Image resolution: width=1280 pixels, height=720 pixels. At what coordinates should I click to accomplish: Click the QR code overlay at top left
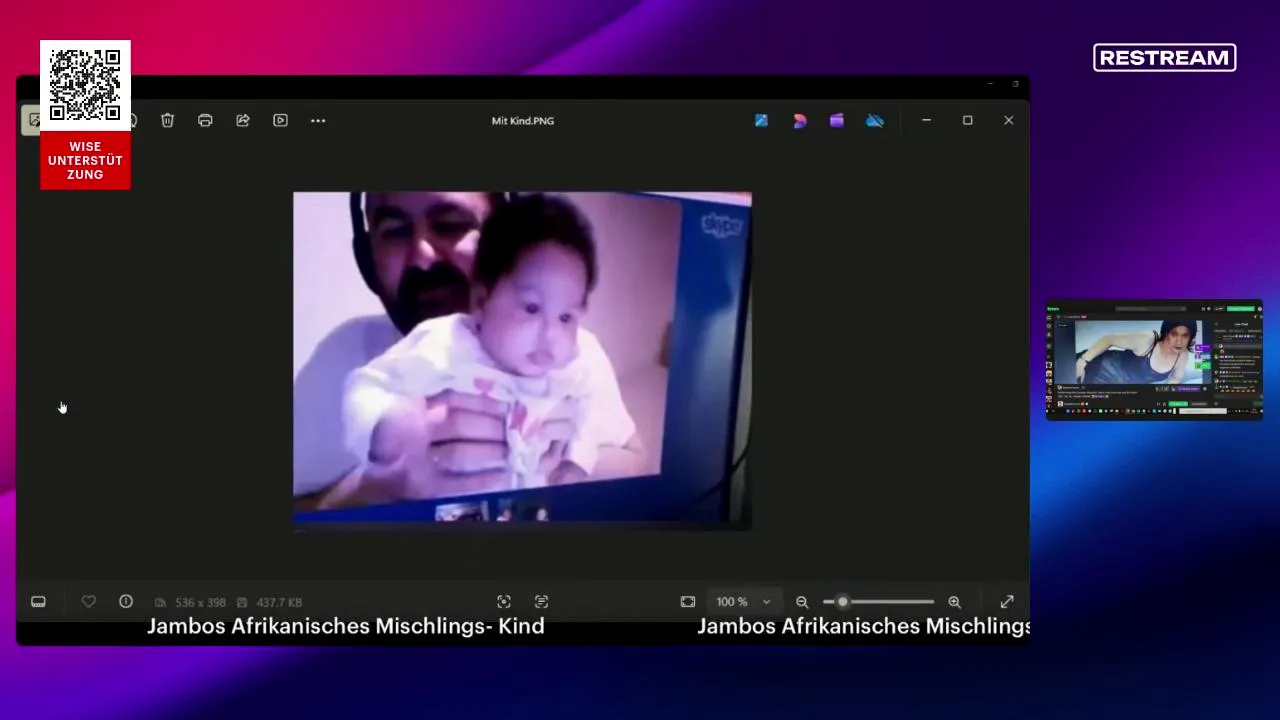(x=85, y=85)
